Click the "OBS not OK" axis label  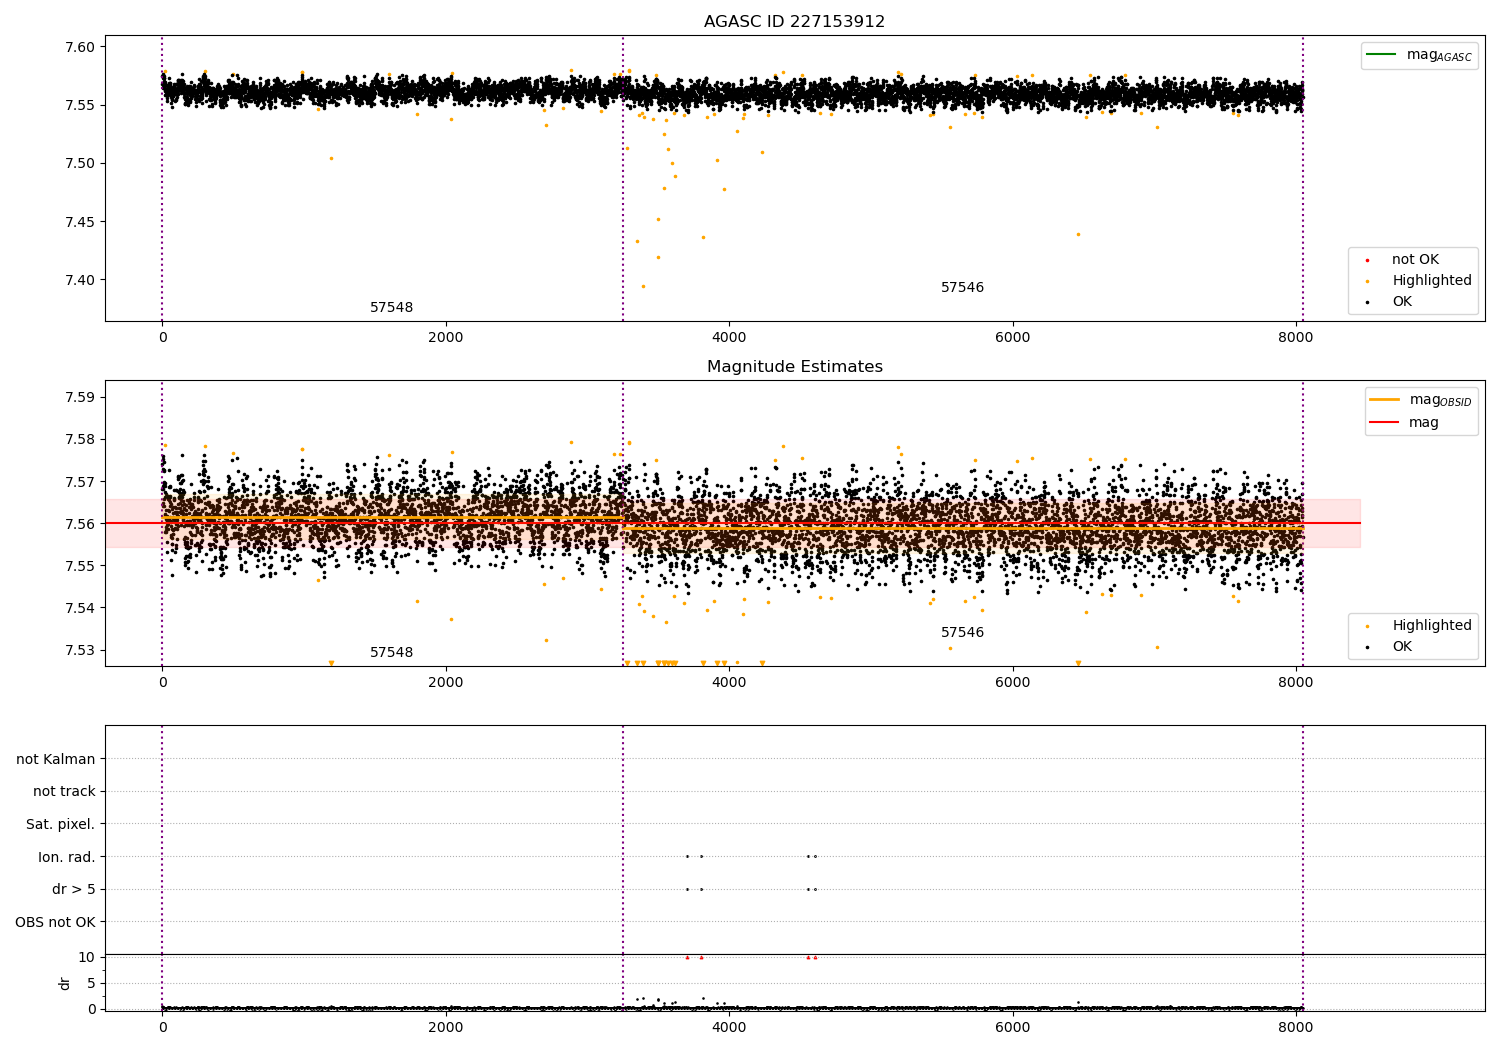click(x=55, y=922)
